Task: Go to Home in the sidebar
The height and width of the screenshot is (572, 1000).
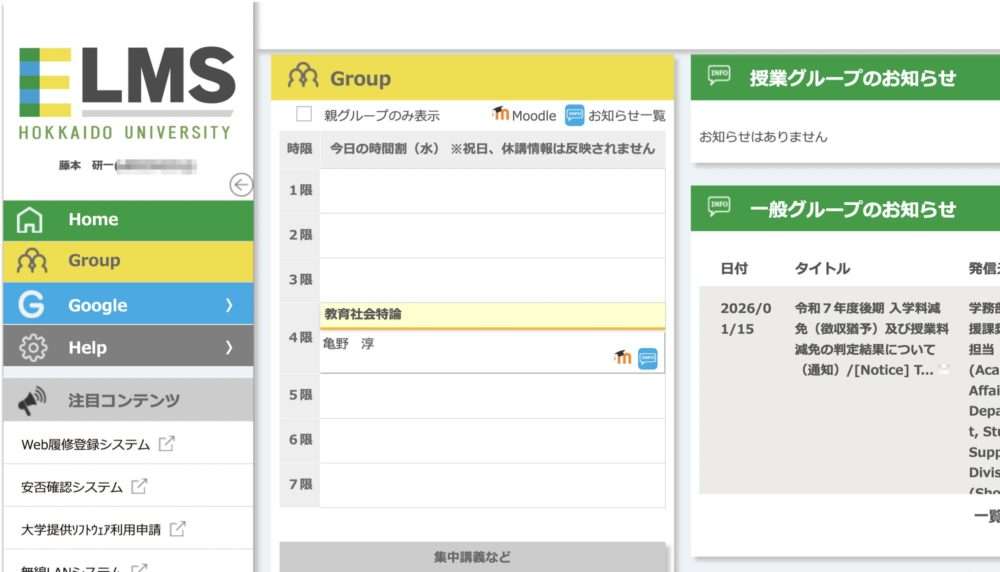Action: coord(93,220)
